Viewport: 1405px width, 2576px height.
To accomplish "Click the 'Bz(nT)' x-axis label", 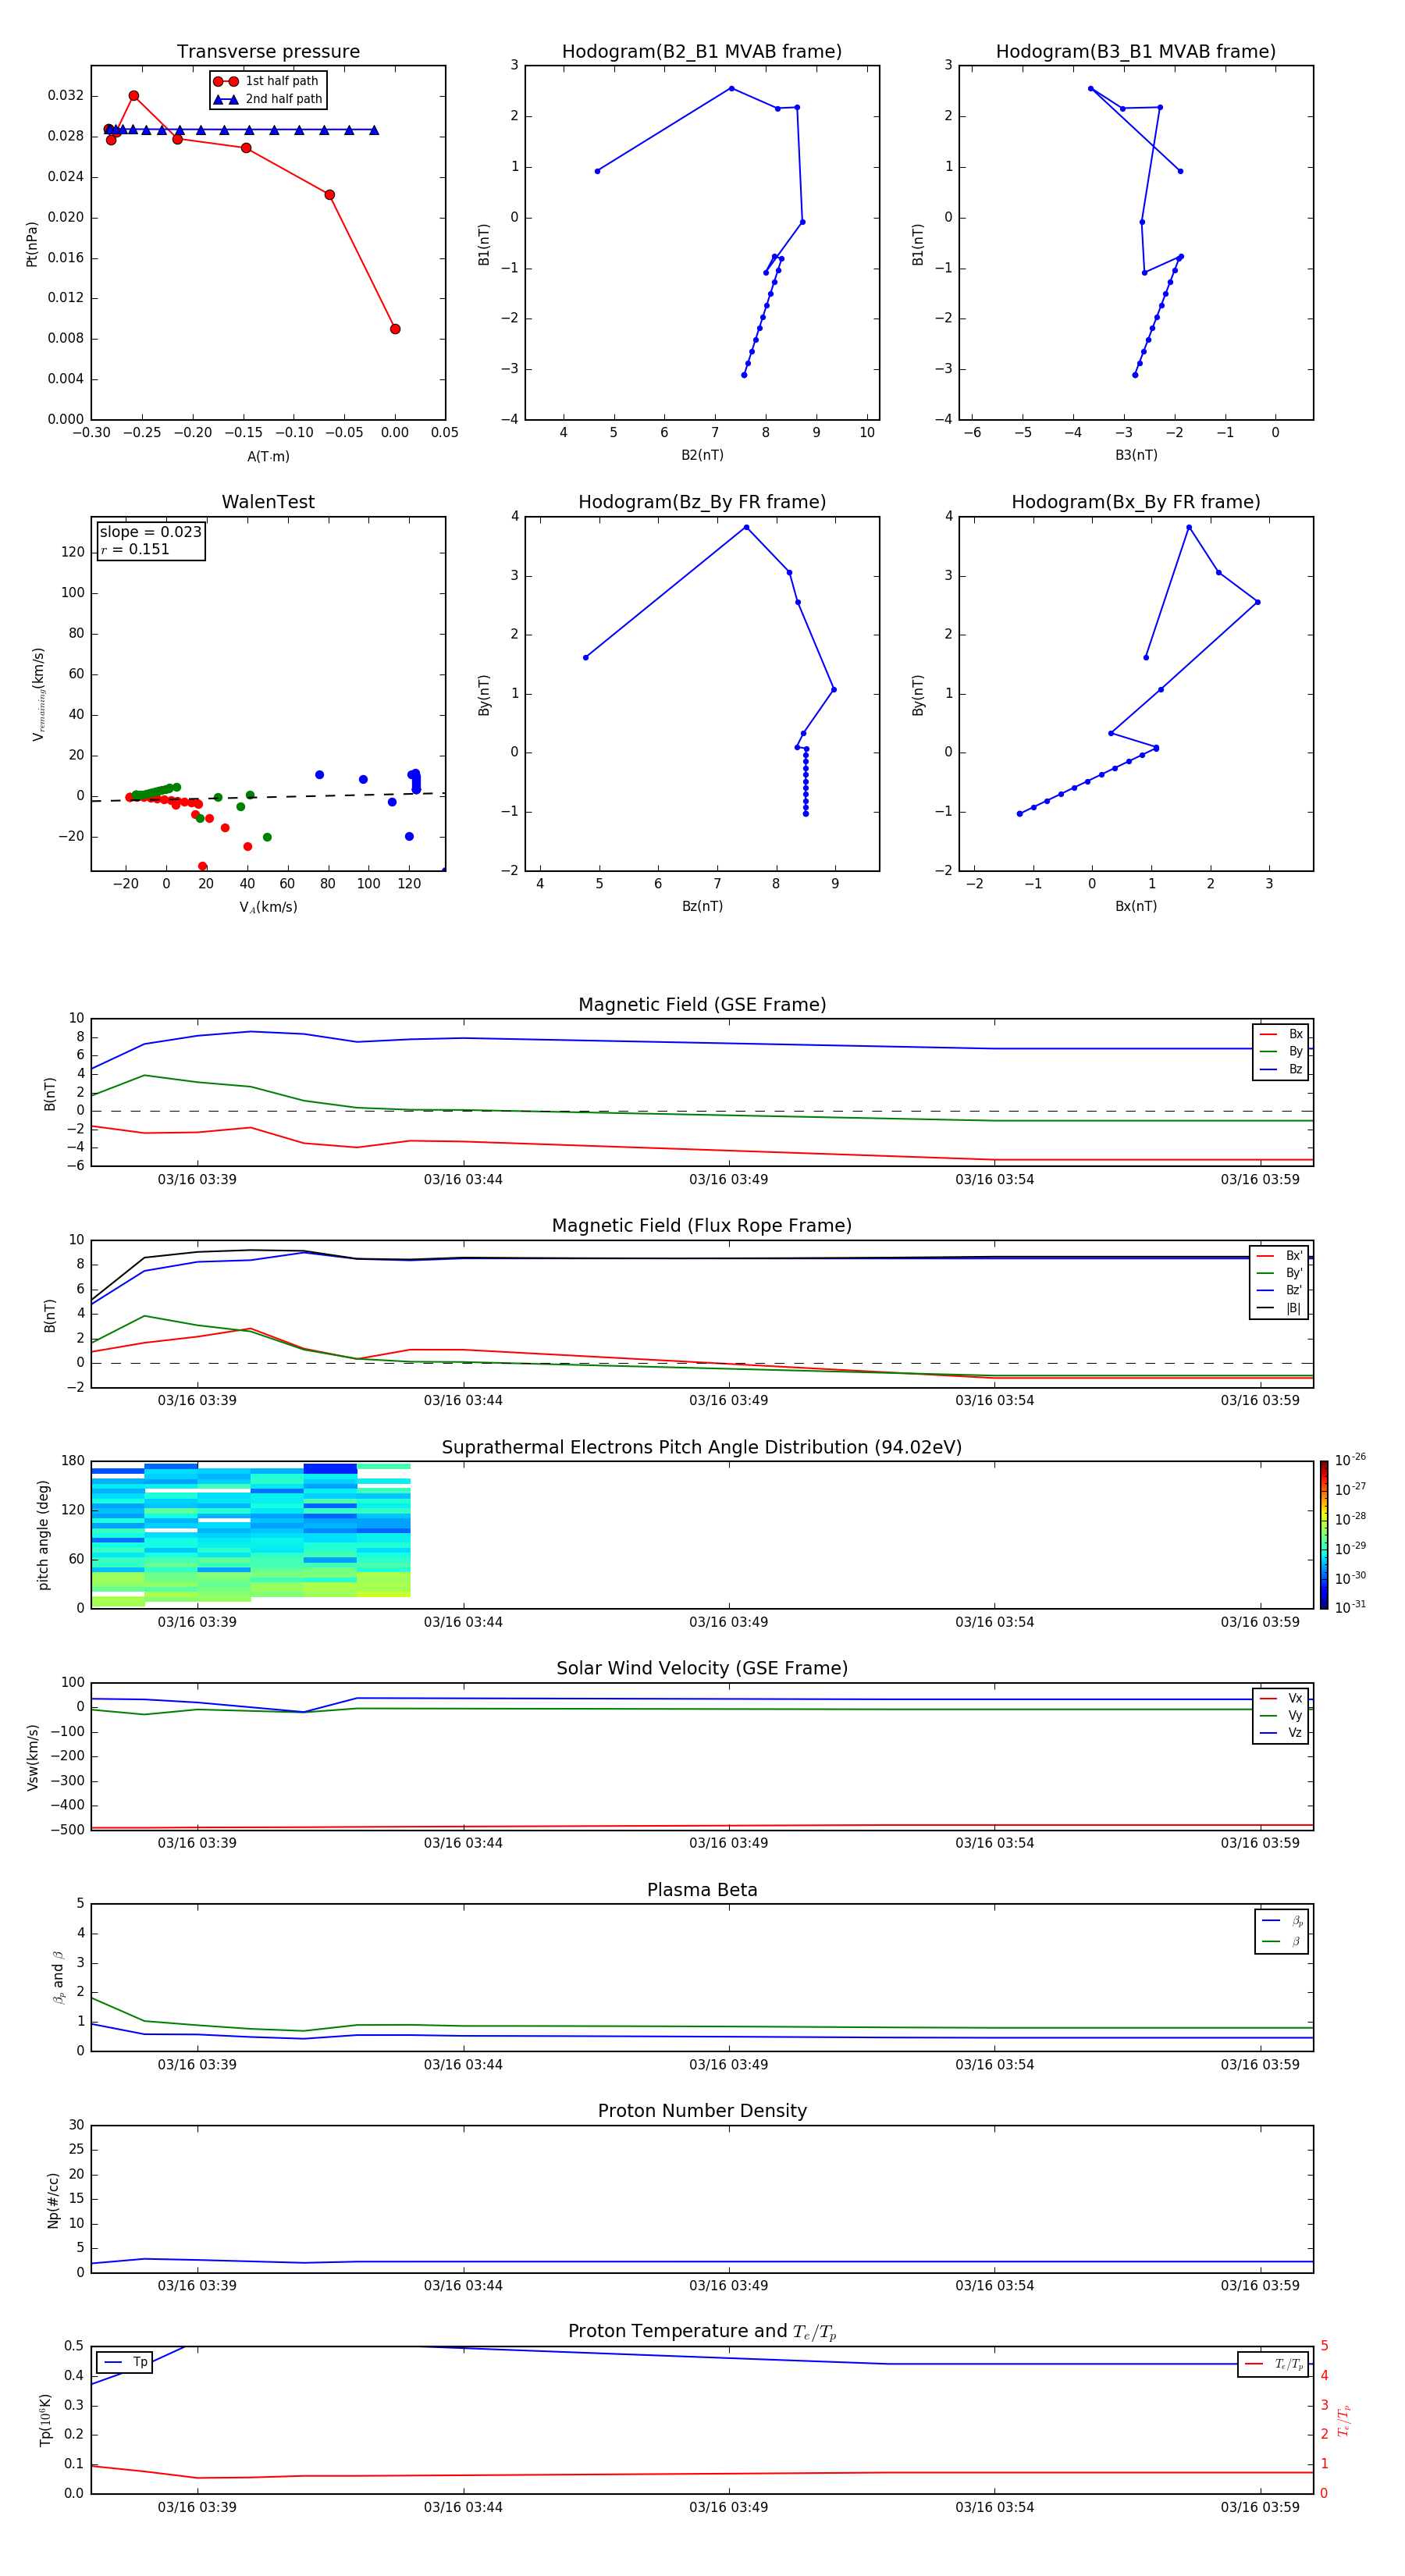I will (702, 906).
